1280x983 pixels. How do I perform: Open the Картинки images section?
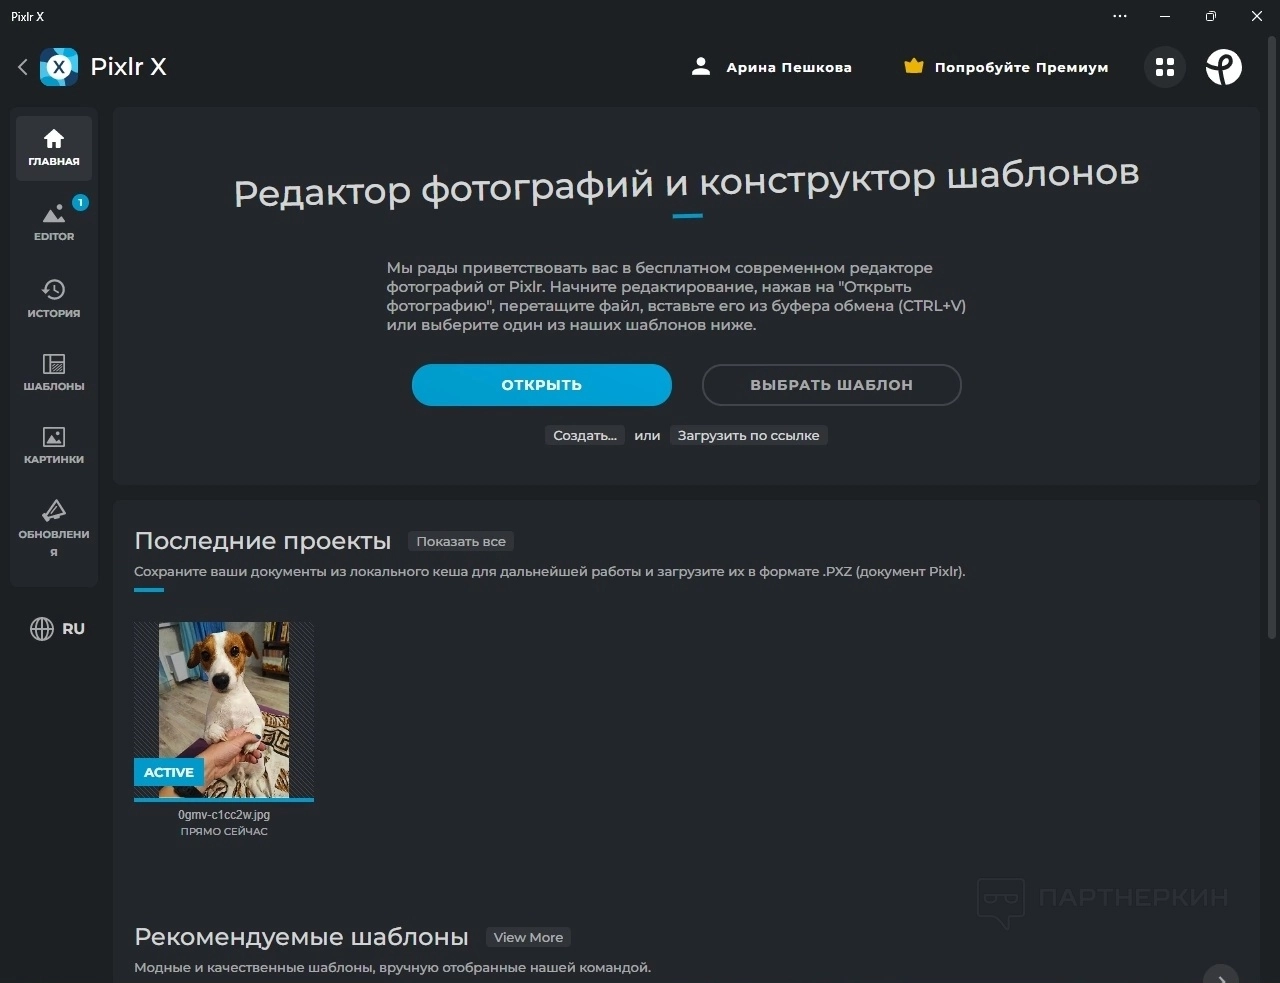54,446
